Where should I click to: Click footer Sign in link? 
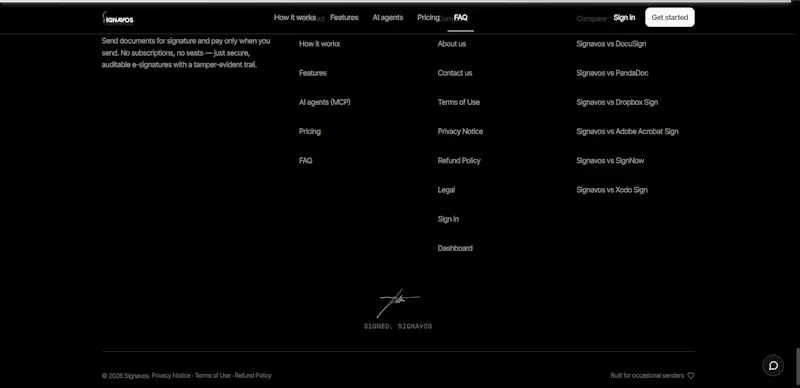point(448,219)
